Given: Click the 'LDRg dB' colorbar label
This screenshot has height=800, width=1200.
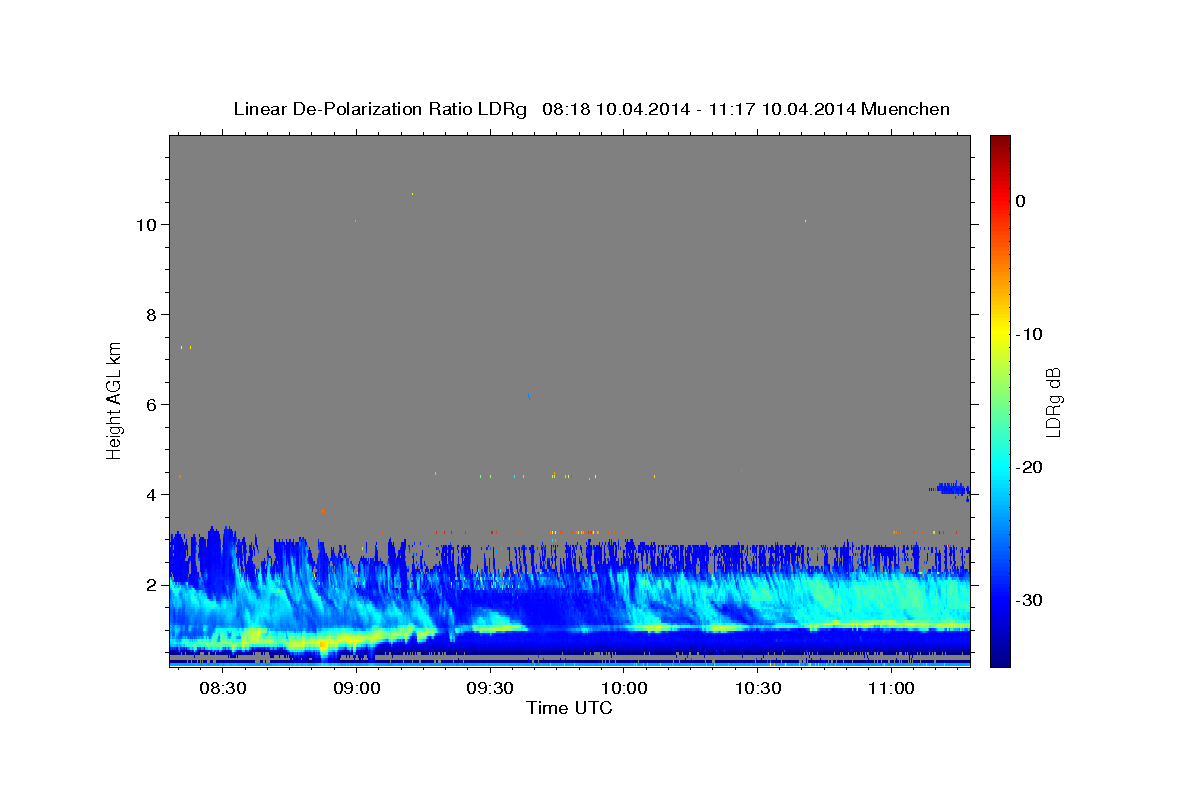Looking at the screenshot, I should point(1053,401).
